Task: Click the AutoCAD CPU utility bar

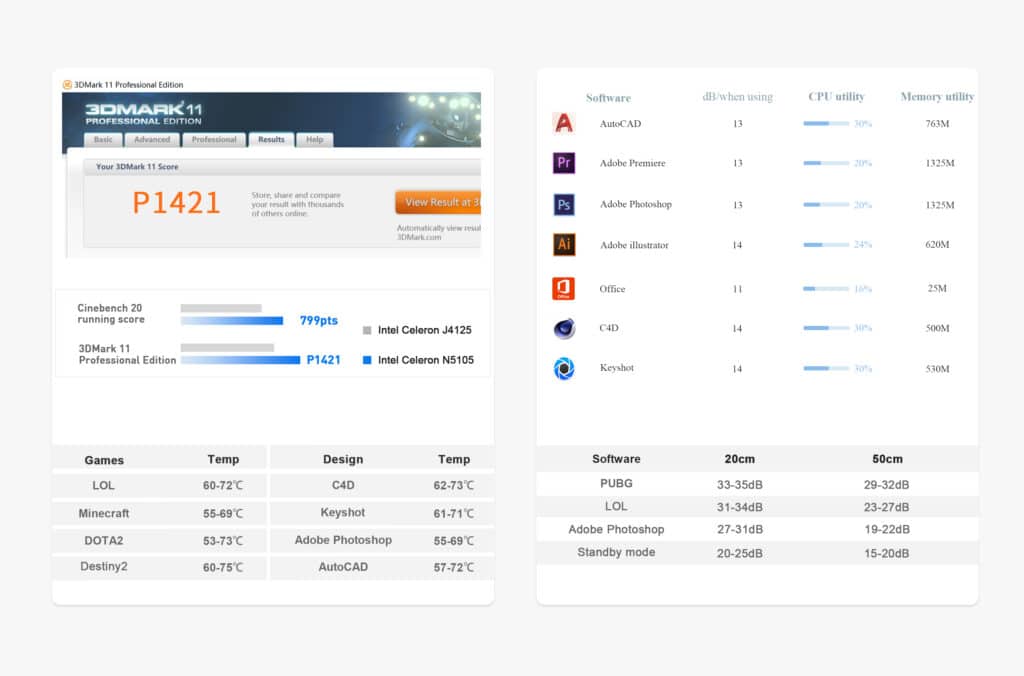Action: (826, 123)
